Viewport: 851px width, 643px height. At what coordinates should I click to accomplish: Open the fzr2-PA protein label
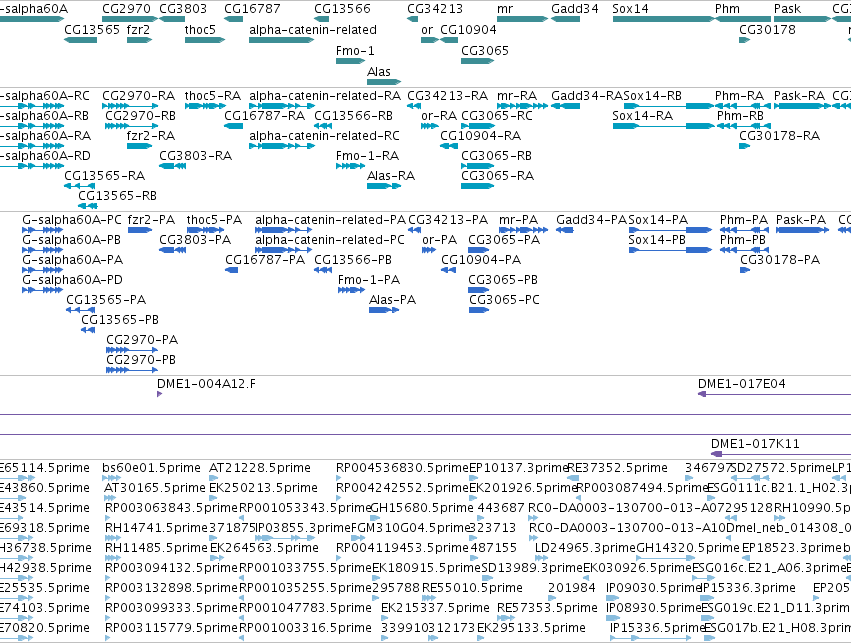click(151, 220)
